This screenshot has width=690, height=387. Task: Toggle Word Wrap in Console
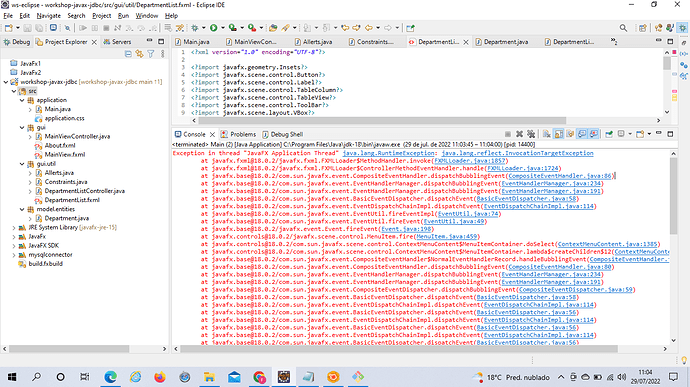point(570,134)
